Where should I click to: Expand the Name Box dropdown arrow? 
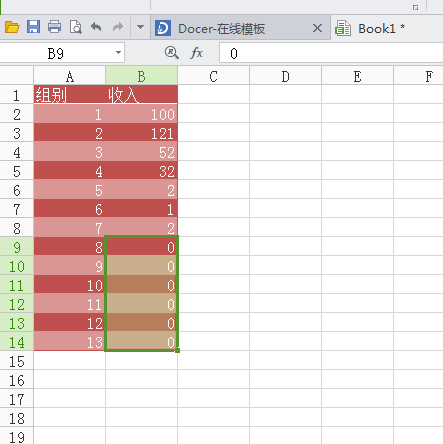click(x=118, y=53)
